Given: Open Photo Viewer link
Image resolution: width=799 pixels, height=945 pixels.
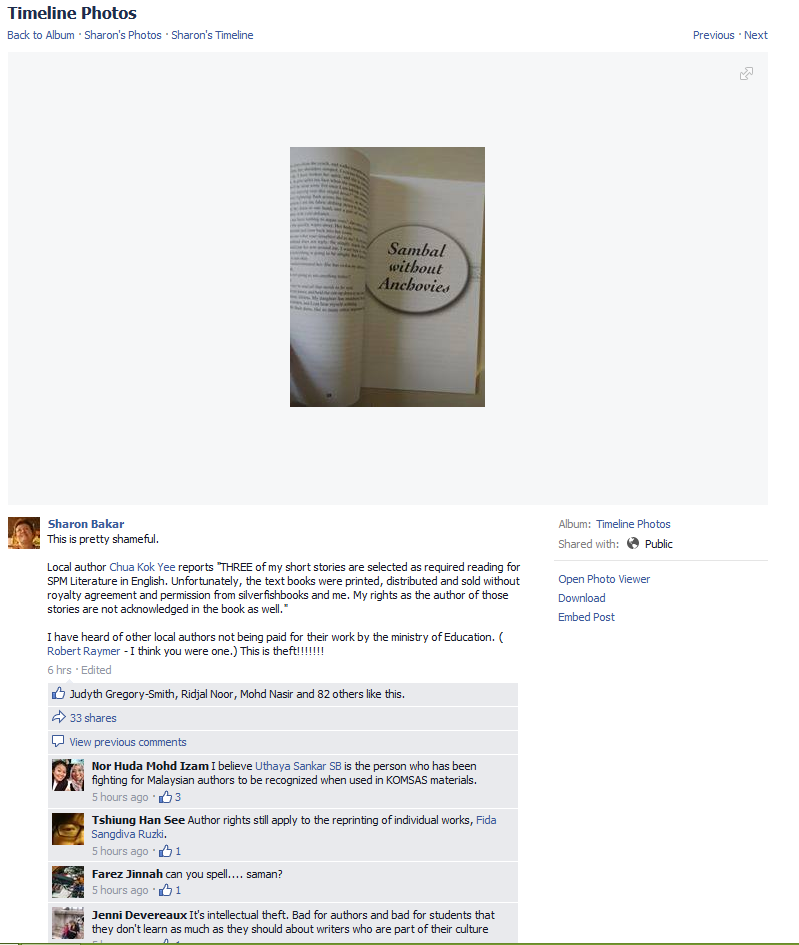Looking at the screenshot, I should 604,579.
